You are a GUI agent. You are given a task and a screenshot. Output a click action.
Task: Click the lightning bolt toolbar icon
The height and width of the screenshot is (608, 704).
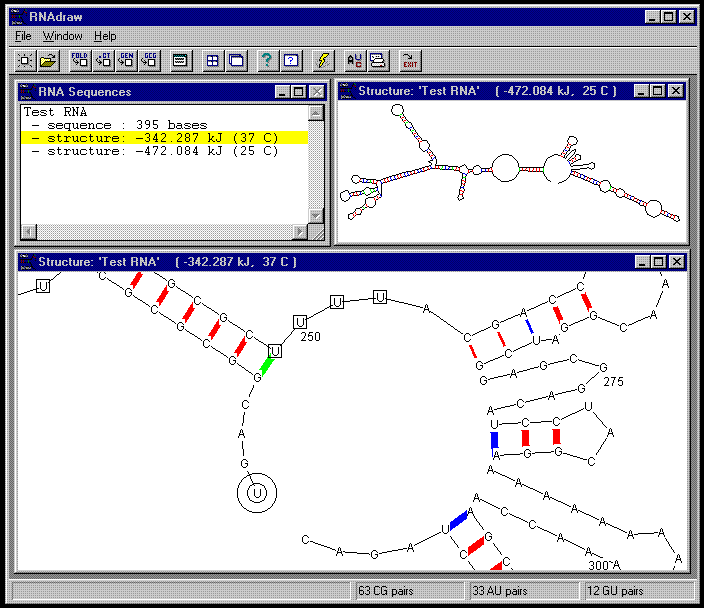click(323, 60)
